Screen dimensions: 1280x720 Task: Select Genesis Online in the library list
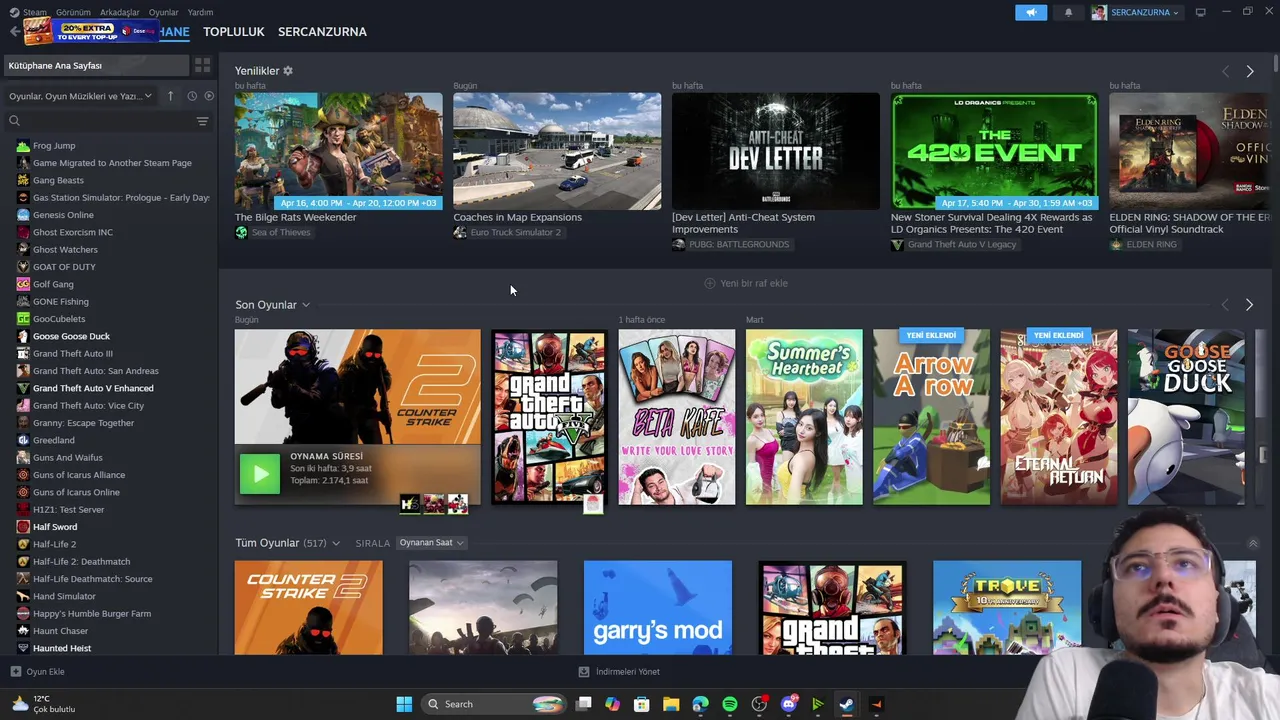coord(63,215)
